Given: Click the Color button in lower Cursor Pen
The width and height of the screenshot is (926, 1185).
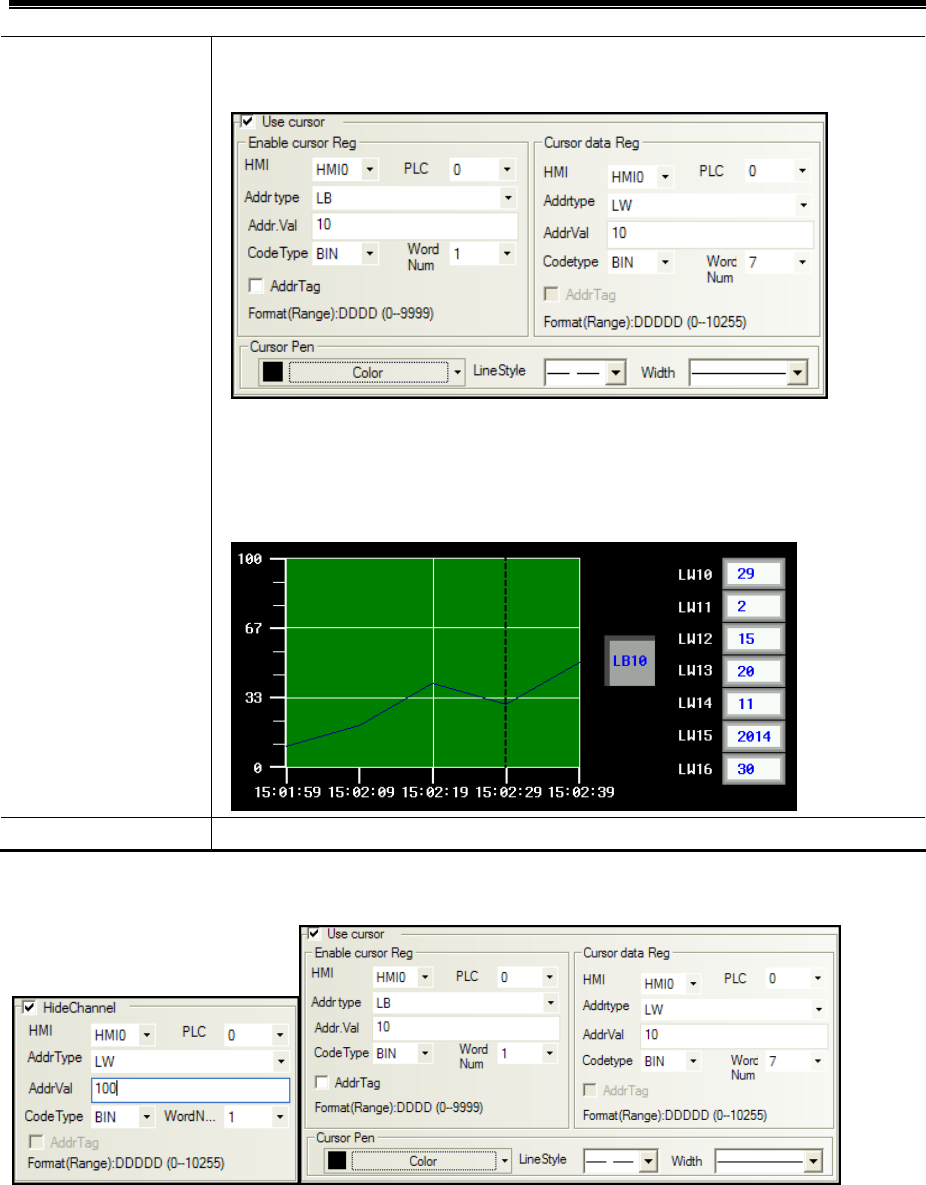Looking at the screenshot, I should (x=423, y=1161).
